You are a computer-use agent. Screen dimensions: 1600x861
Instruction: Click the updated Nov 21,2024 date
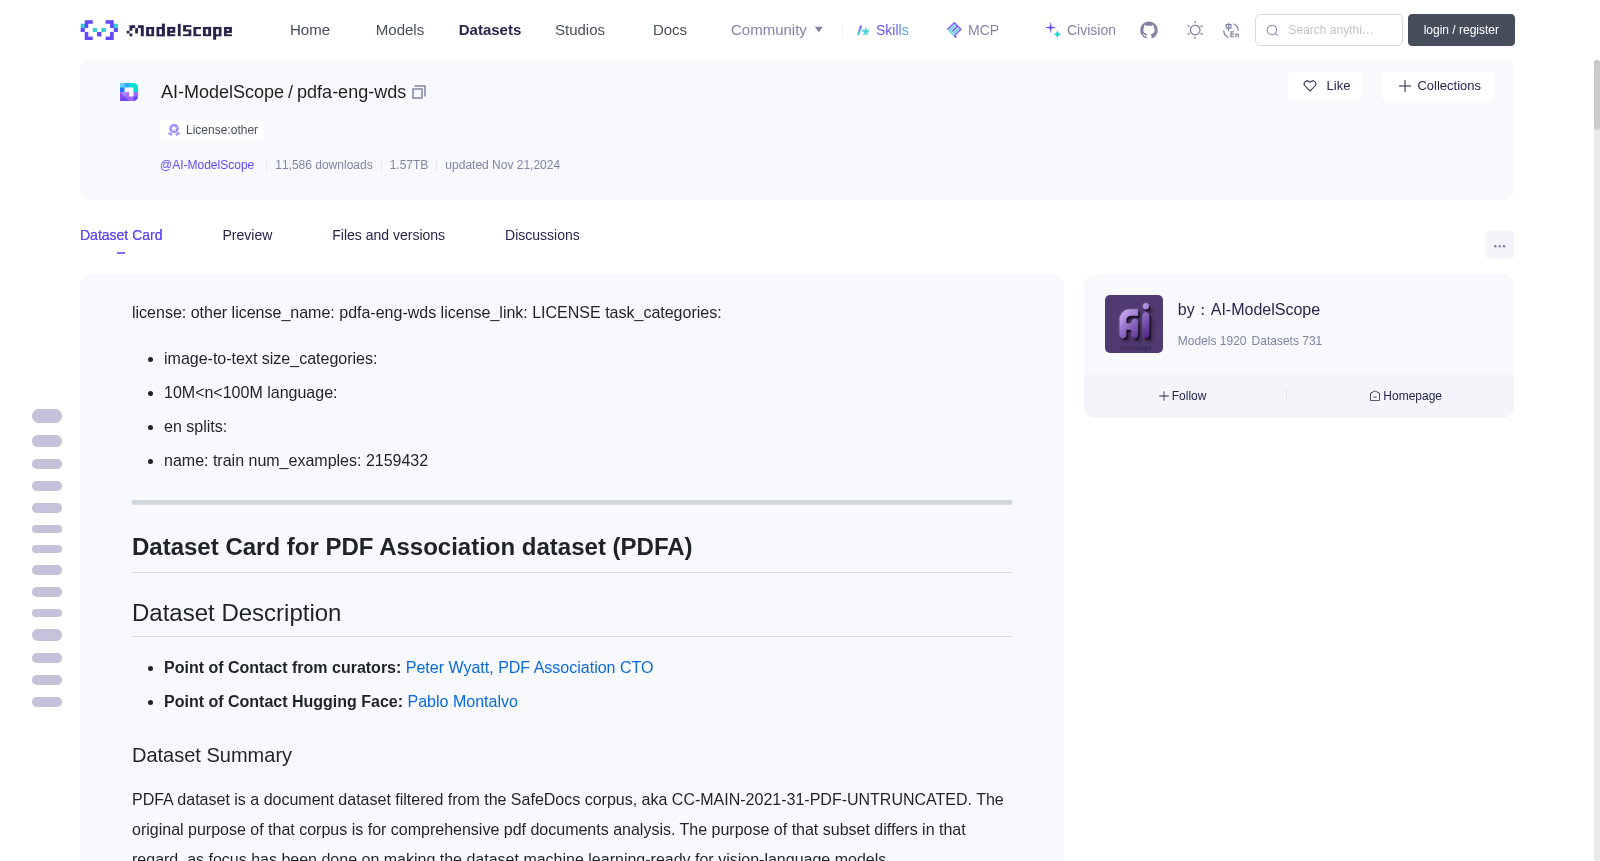point(502,165)
